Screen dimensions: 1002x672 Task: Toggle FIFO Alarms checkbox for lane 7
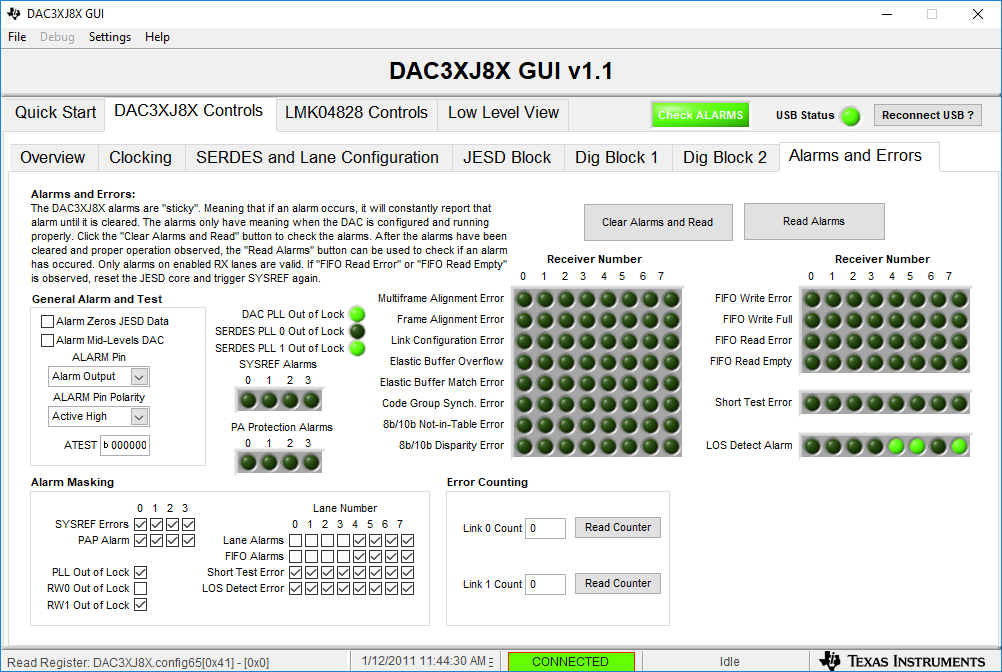[407, 556]
